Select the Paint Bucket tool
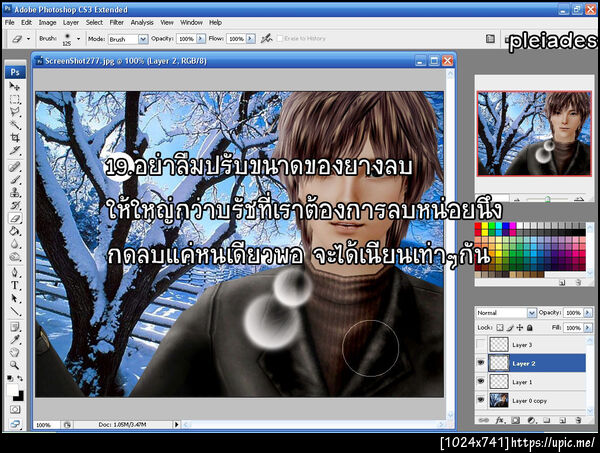 point(15,231)
